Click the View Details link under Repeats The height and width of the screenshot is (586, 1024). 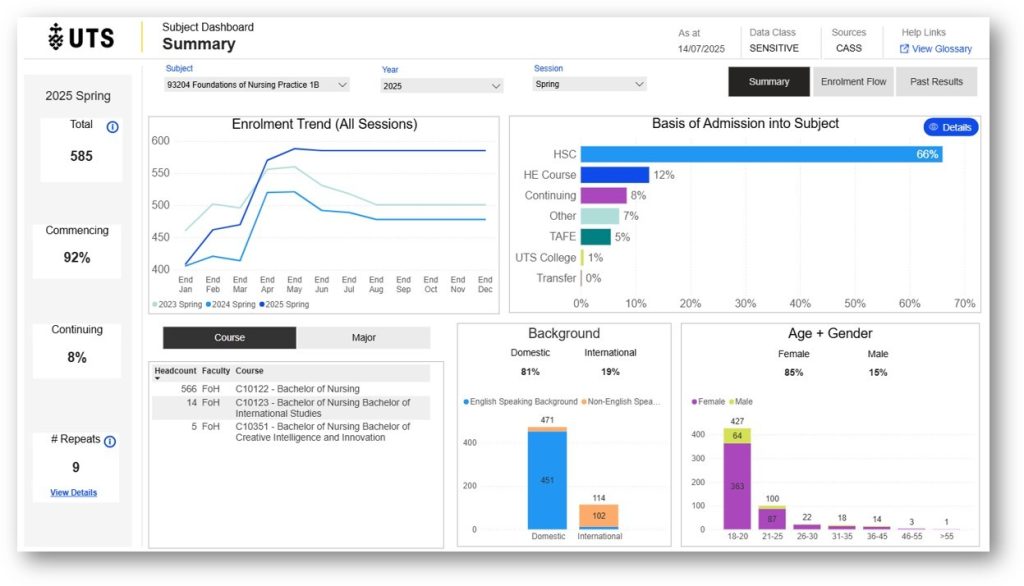(x=73, y=493)
